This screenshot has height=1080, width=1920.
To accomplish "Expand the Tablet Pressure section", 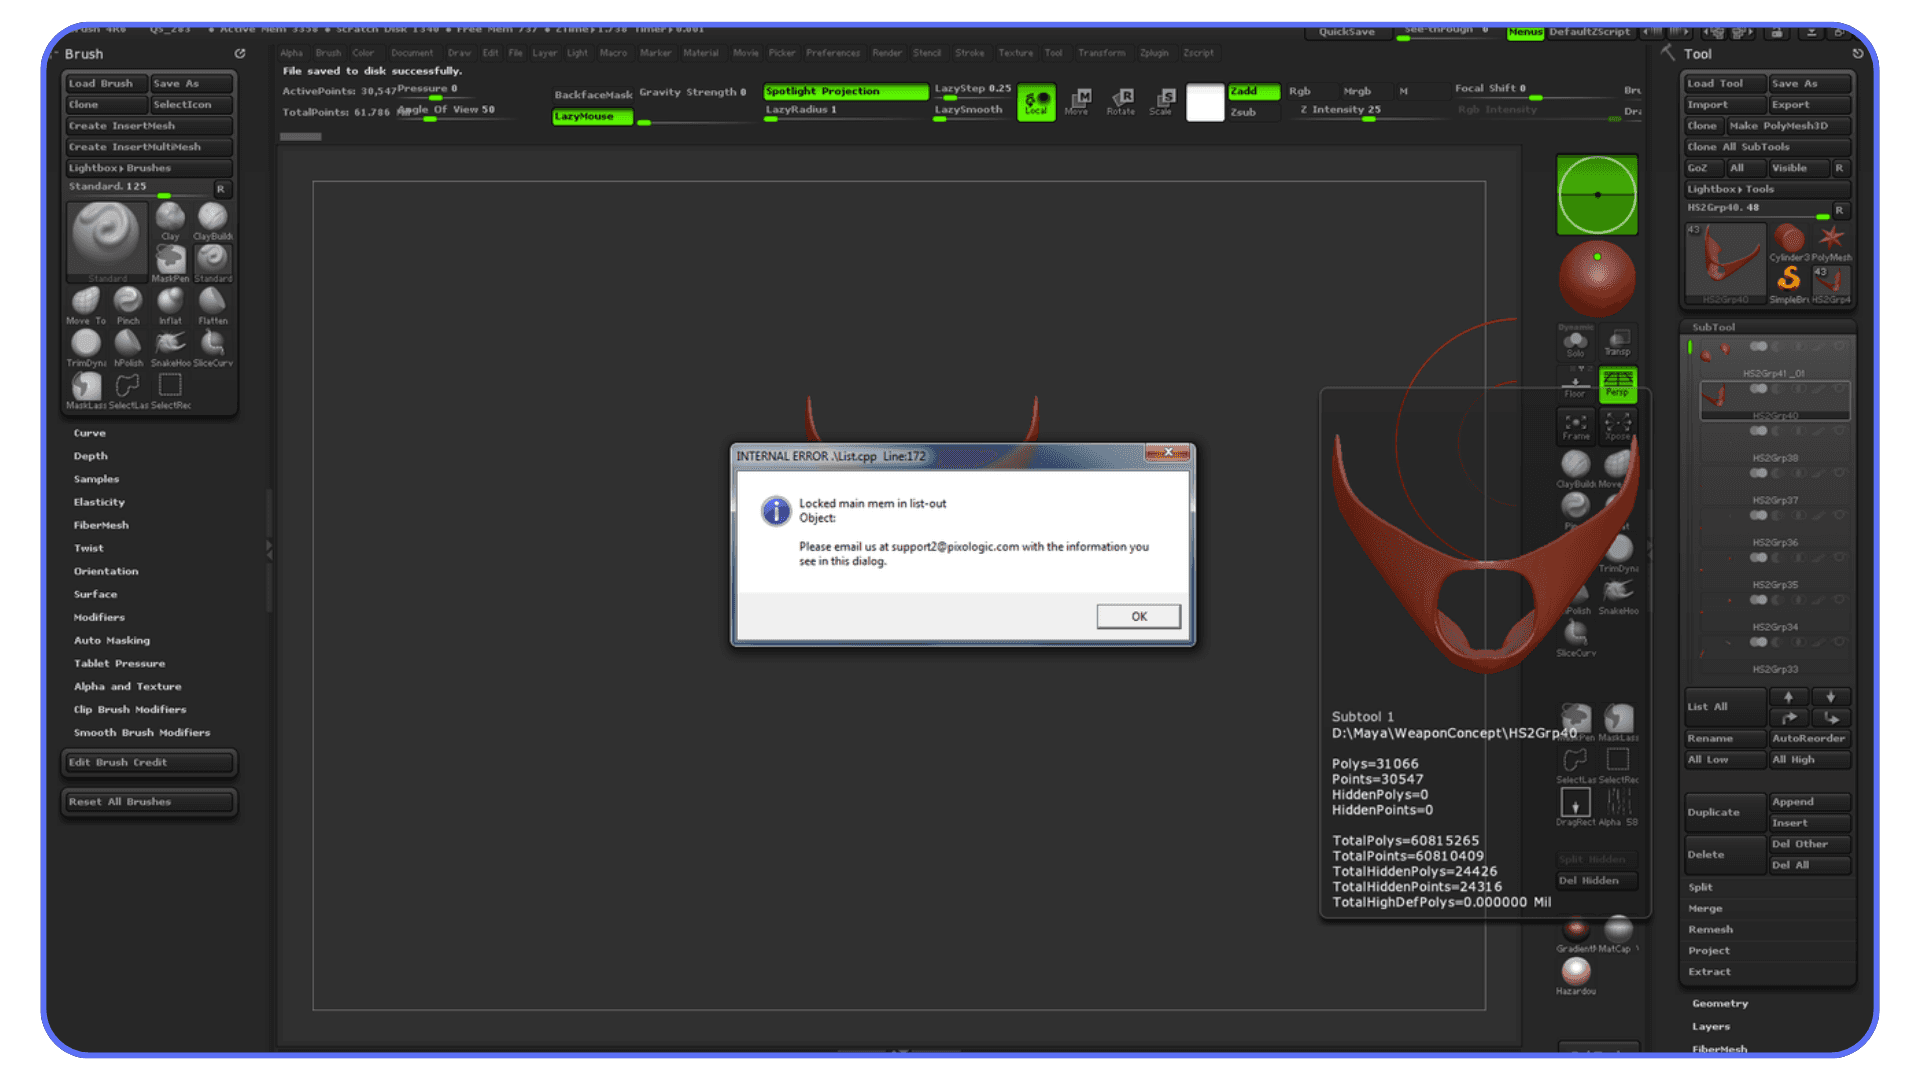I will 119,663.
